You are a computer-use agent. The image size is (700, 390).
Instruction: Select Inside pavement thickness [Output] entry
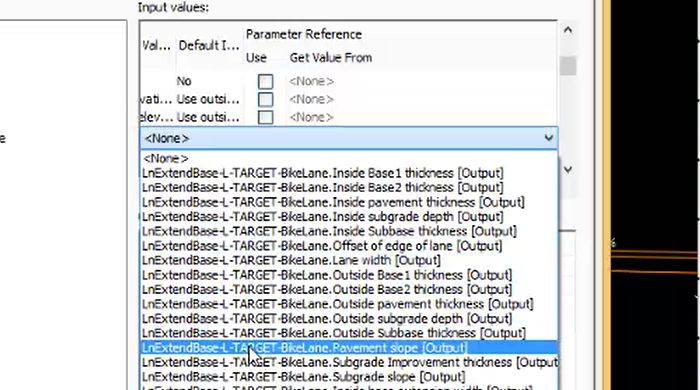click(x=349, y=202)
